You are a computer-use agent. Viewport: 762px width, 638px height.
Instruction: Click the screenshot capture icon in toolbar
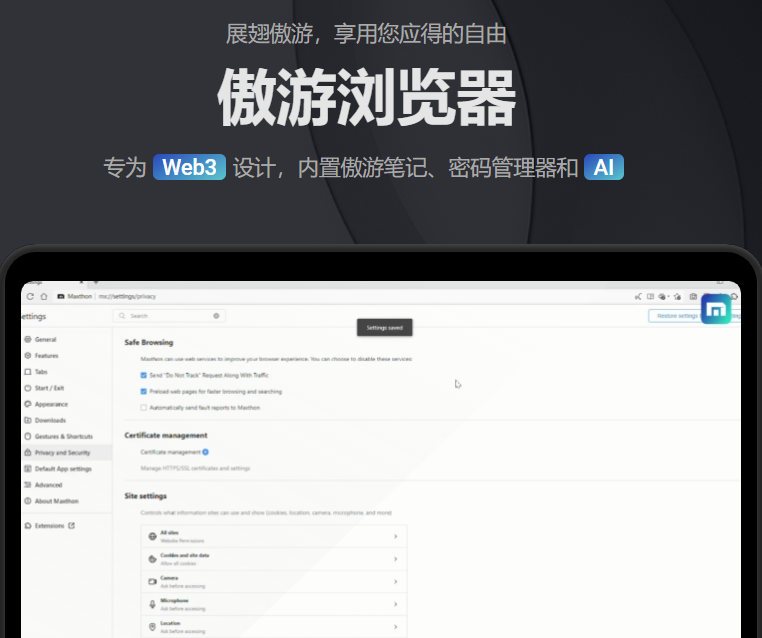(x=693, y=296)
